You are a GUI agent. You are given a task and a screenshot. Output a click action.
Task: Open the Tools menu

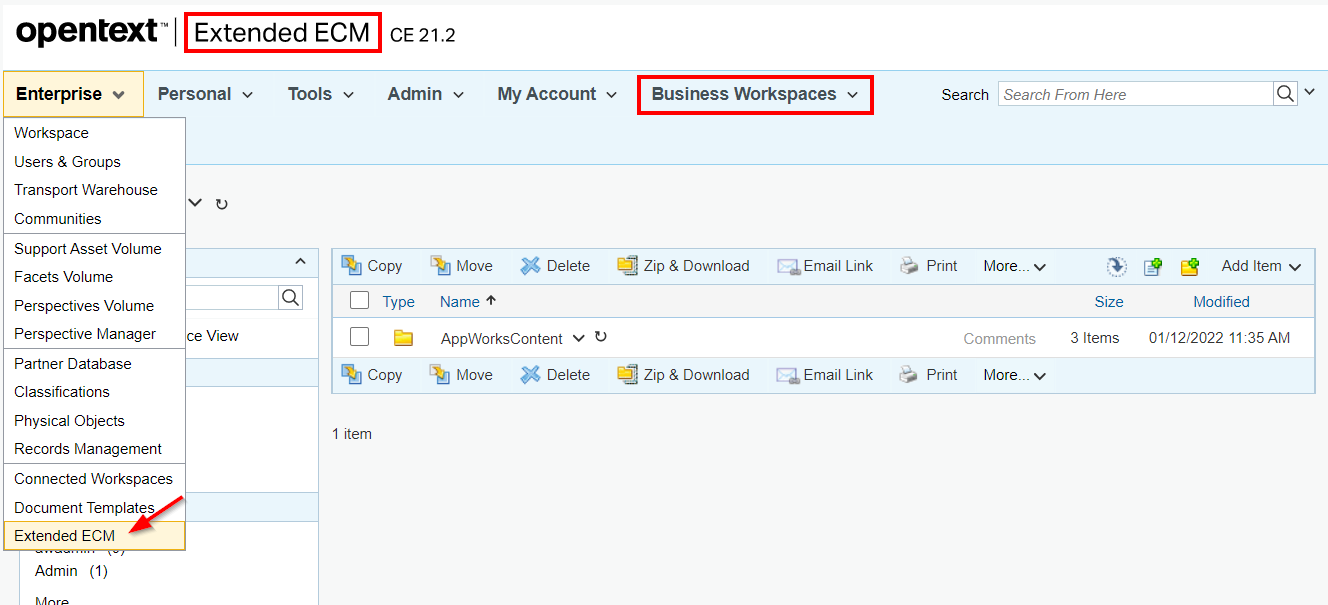click(321, 94)
